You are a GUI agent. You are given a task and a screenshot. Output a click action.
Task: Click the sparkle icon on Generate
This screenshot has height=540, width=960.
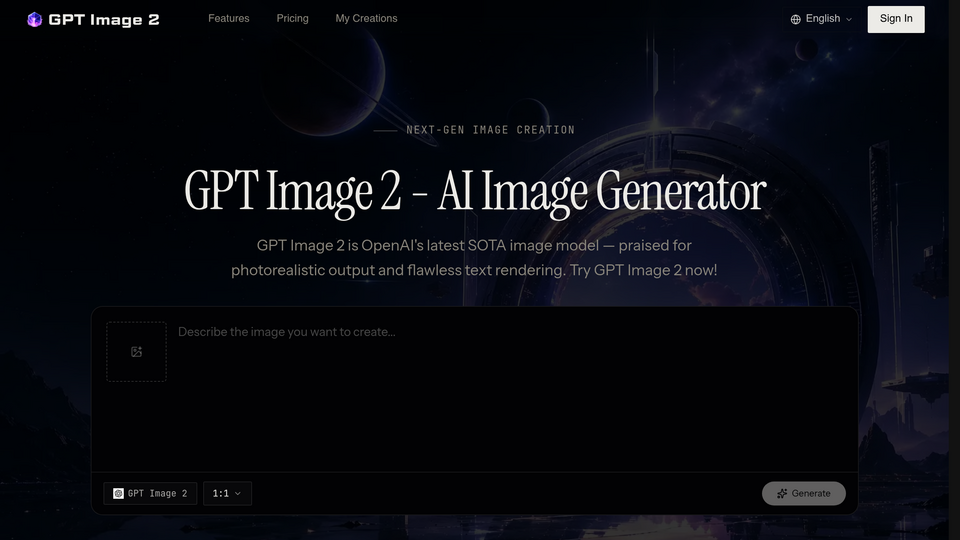(x=782, y=493)
